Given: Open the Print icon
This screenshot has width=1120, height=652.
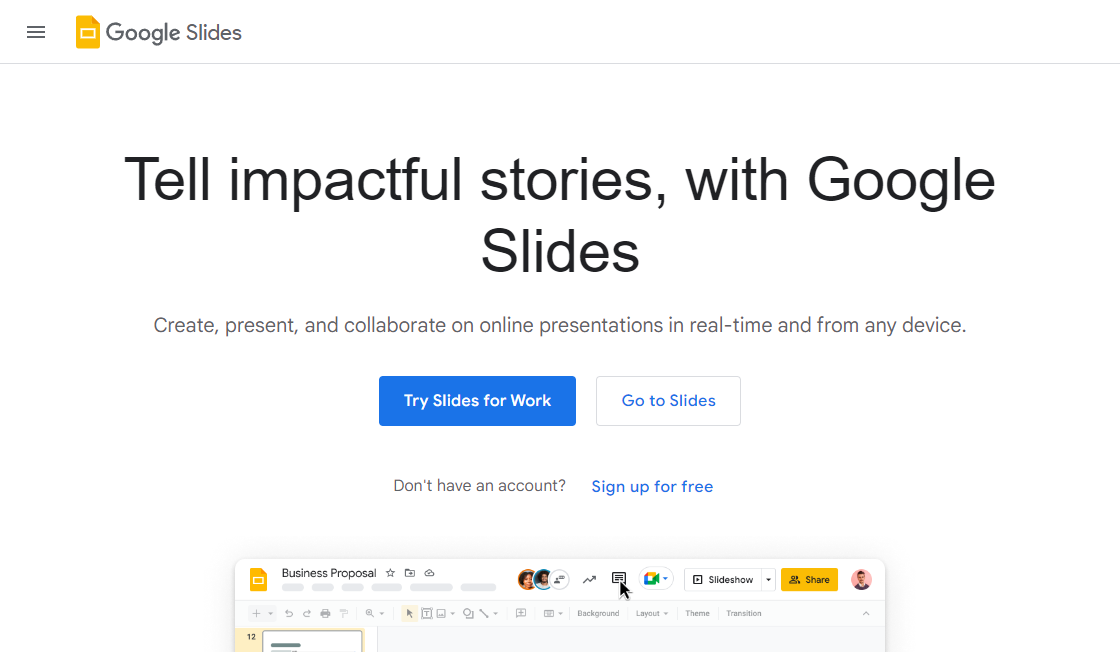Looking at the screenshot, I should tap(326, 612).
